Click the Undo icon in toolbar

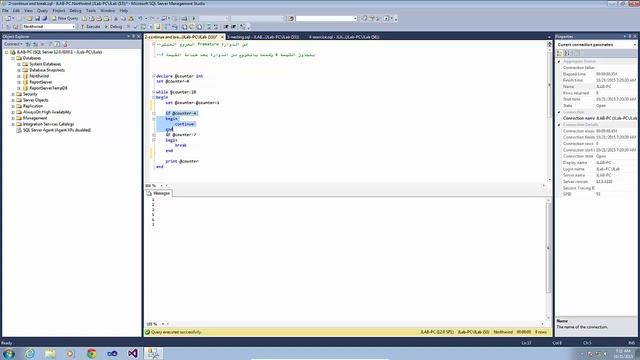(140, 18)
